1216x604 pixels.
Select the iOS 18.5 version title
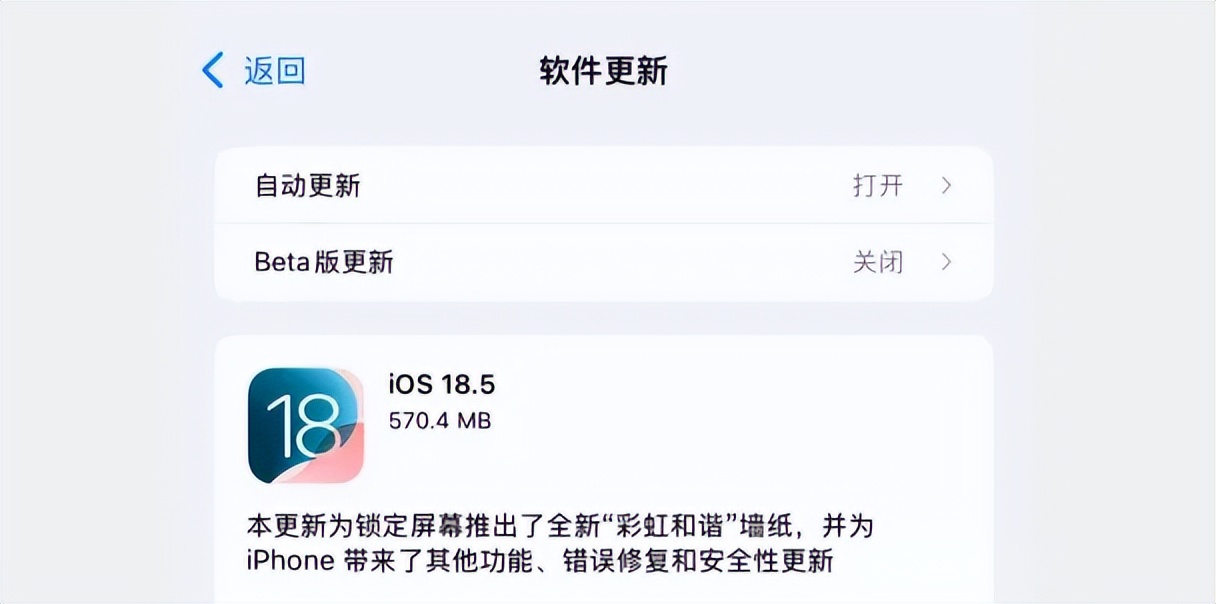pos(442,385)
